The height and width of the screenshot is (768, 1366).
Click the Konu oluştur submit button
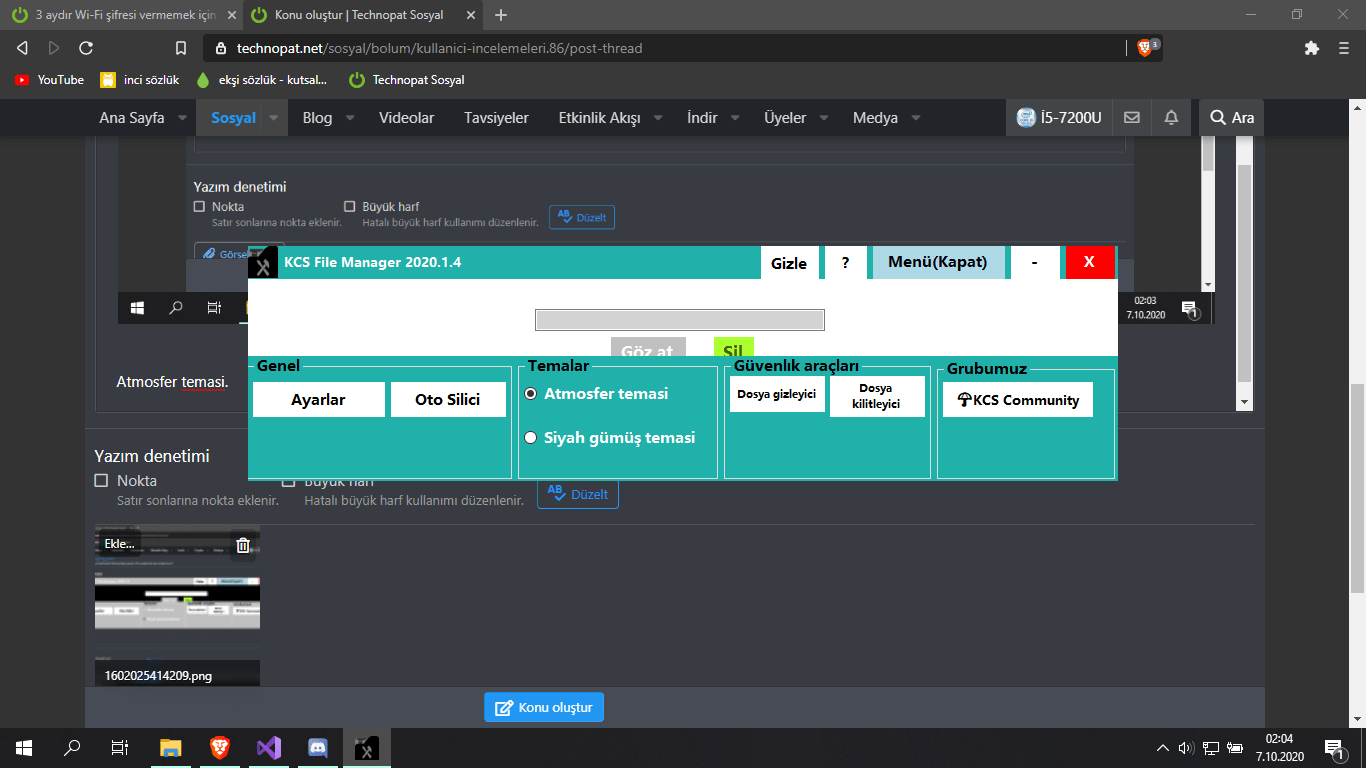click(x=544, y=707)
